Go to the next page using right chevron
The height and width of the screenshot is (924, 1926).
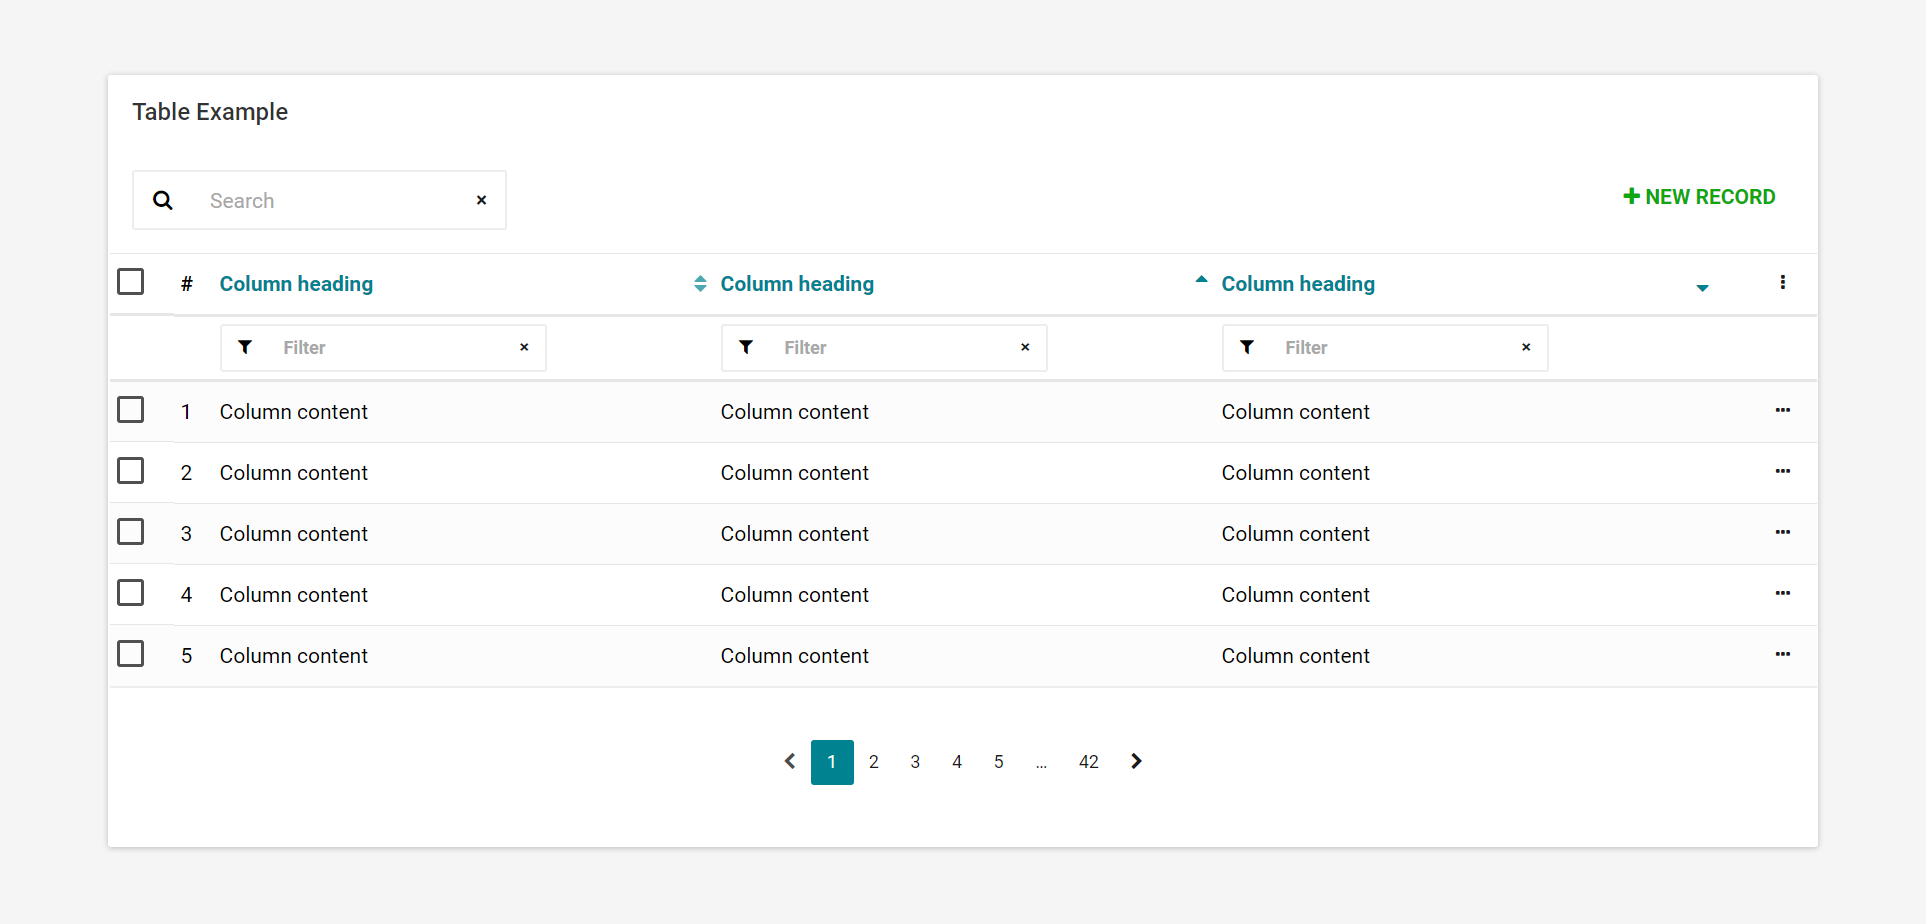point(1136,762)
